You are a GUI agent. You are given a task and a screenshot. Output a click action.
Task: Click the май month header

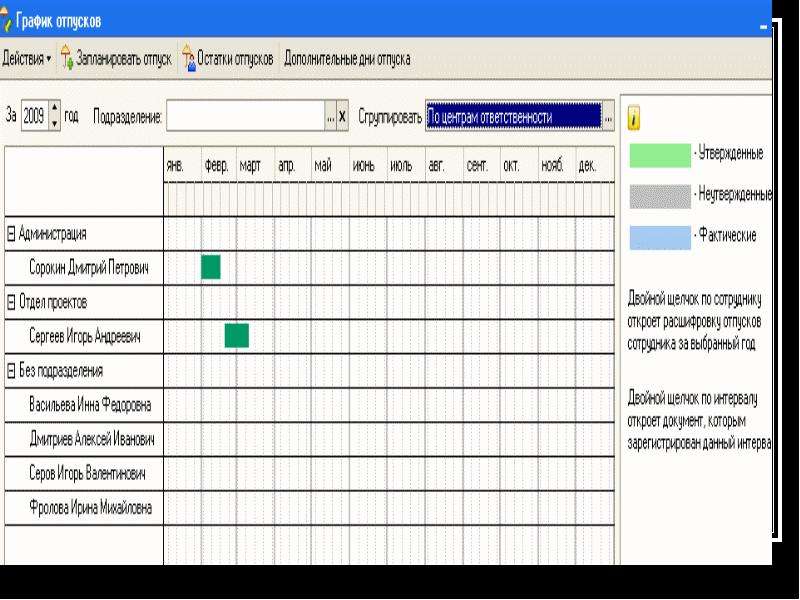point(331,165)
